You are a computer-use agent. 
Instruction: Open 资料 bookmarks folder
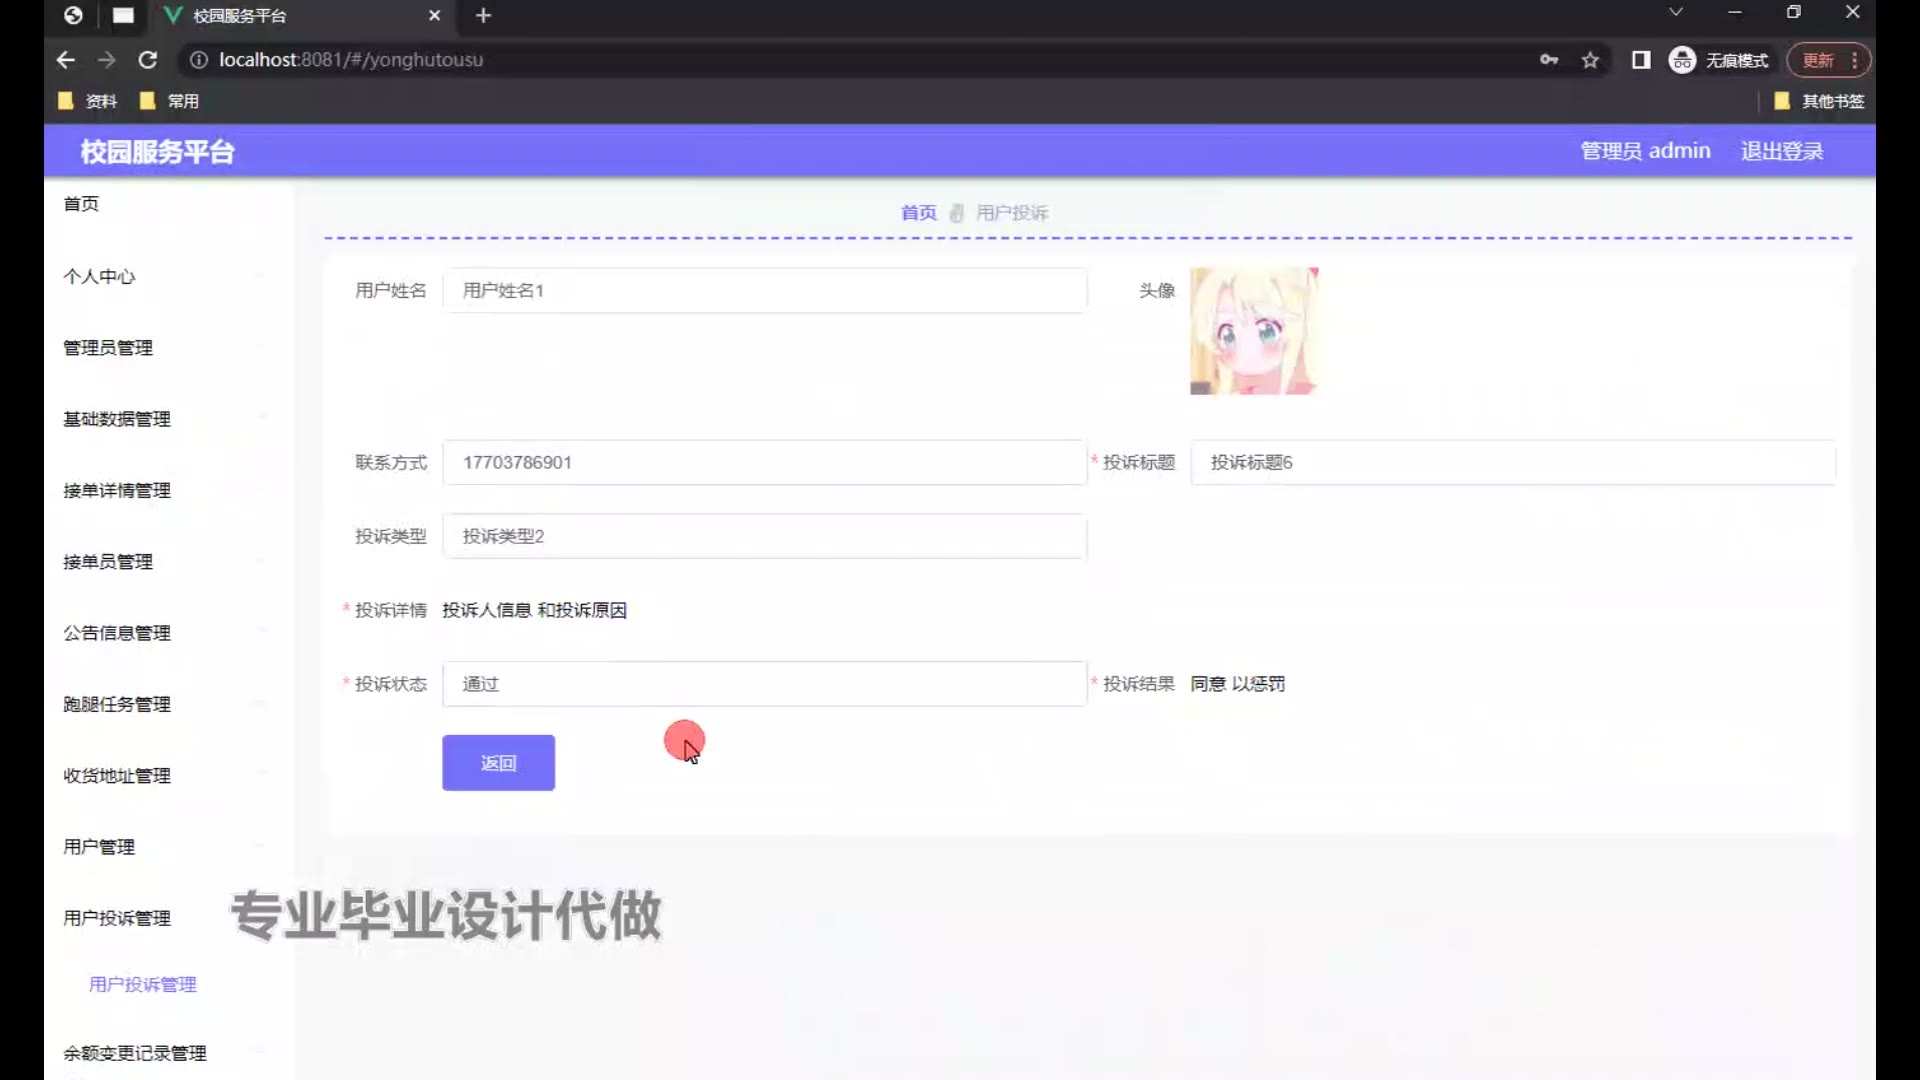click(x=88, y=101)
